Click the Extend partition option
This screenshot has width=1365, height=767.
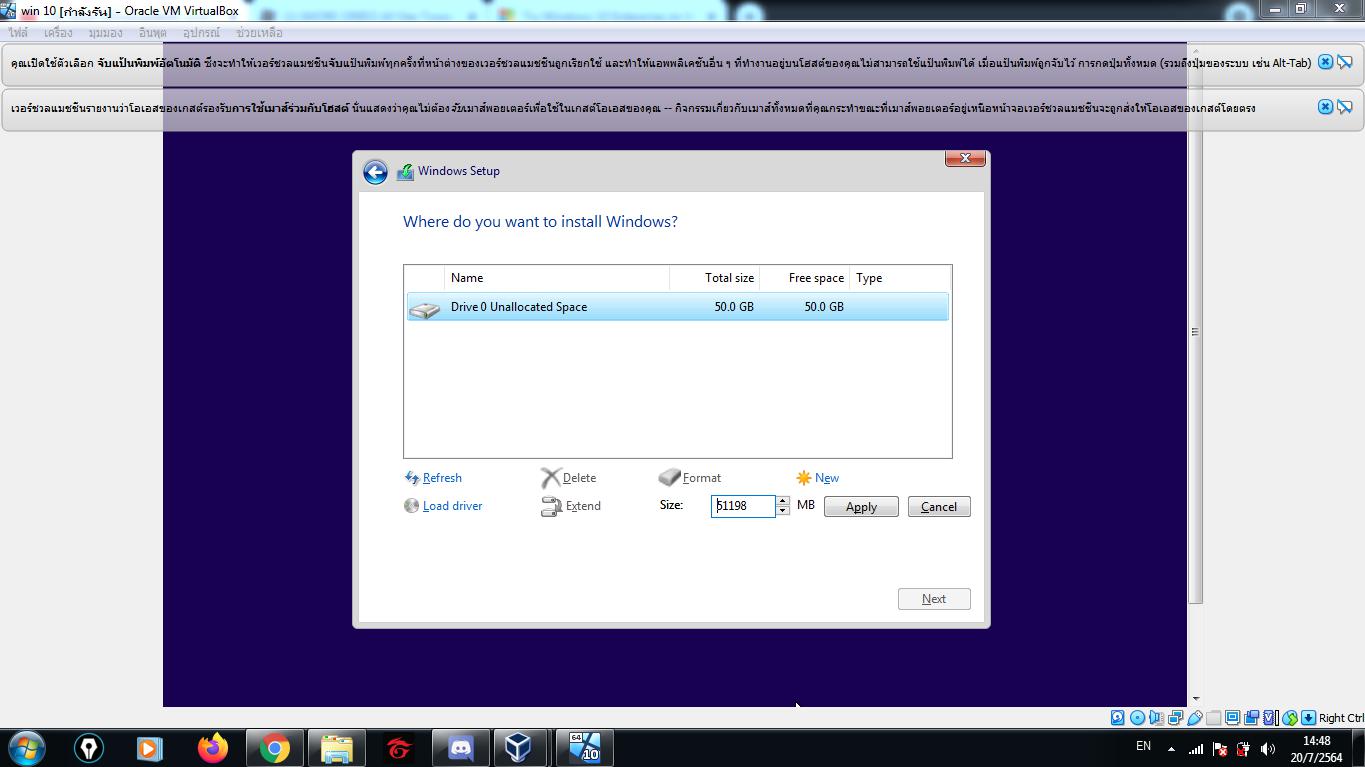tap(571, 506)
